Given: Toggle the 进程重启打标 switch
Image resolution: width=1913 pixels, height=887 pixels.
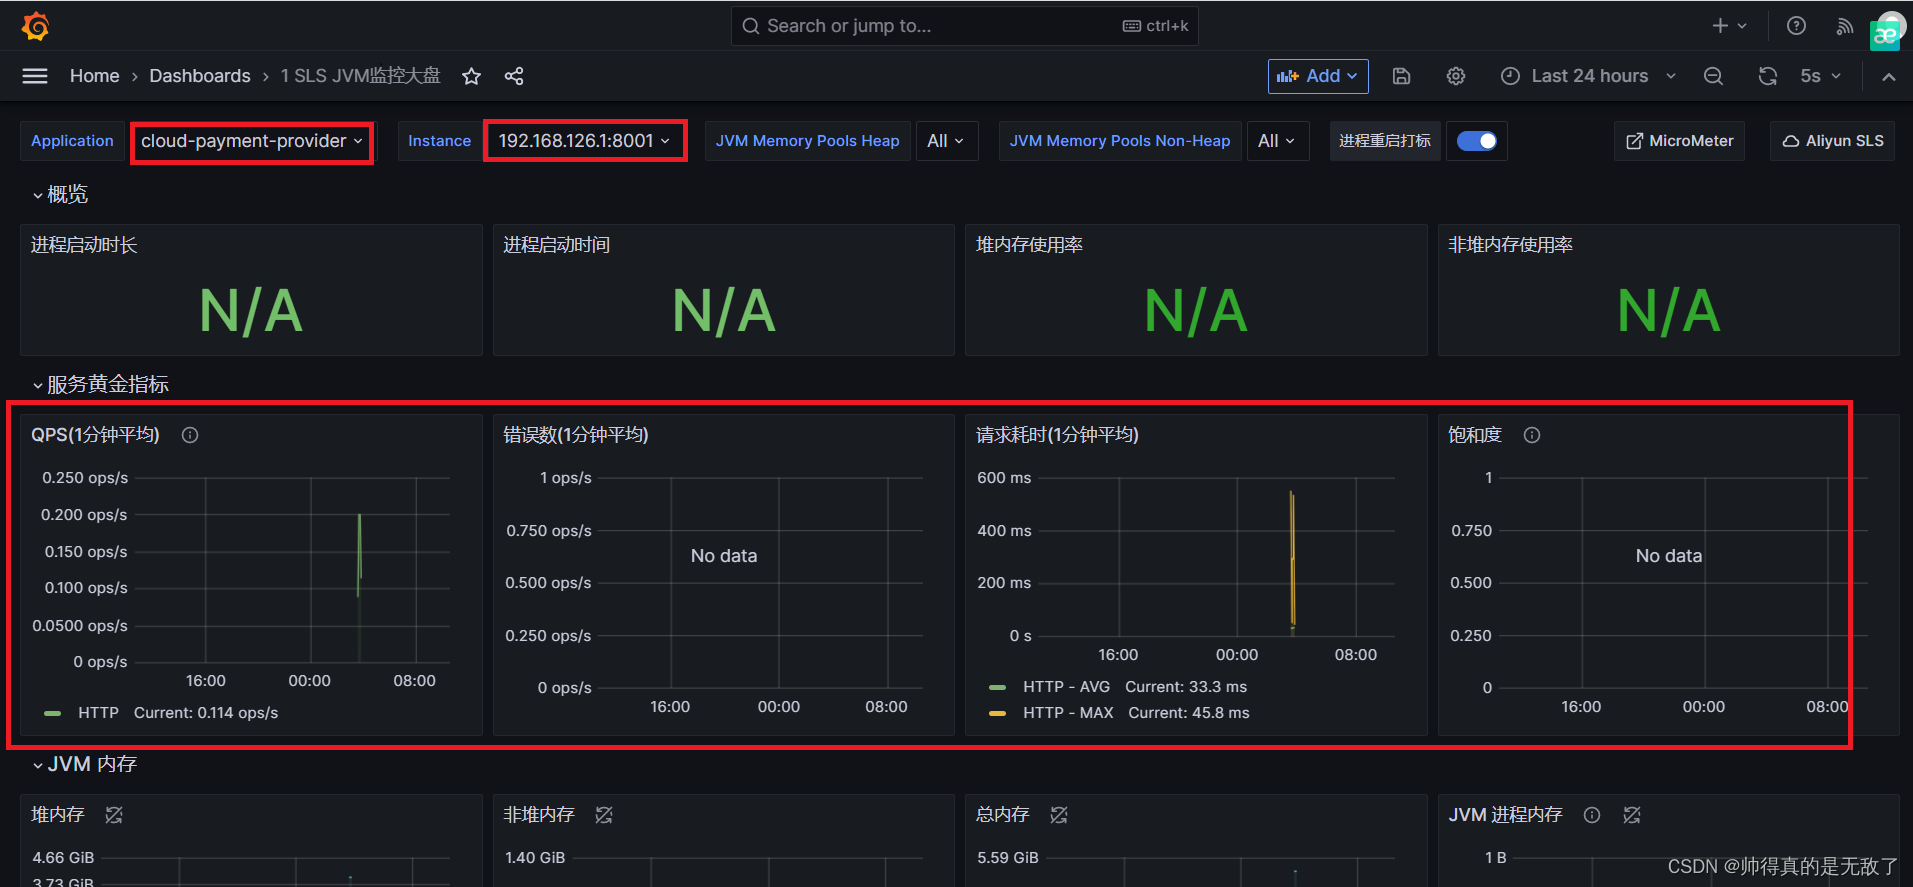Looking at the screenshot, I should point(1477,141).
